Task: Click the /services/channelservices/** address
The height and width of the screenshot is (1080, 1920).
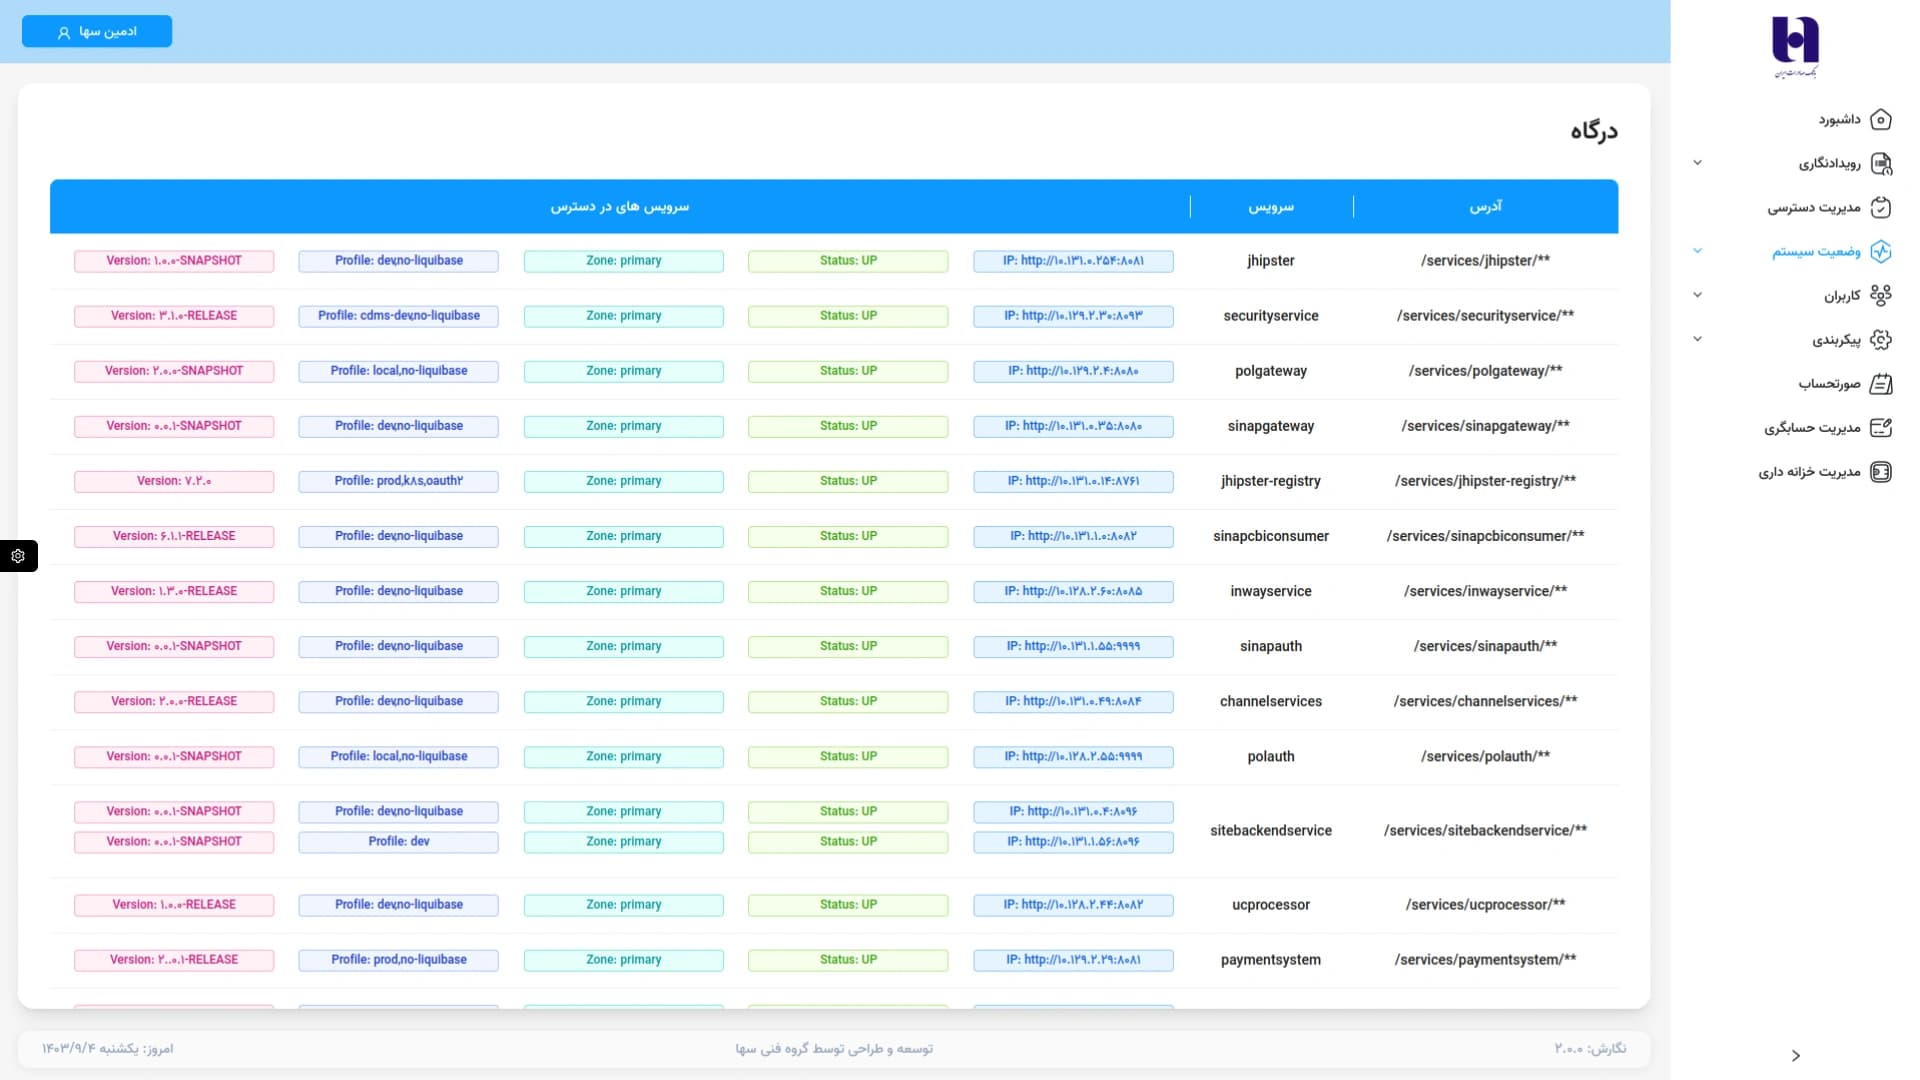Action: [x=1485, y=701]
